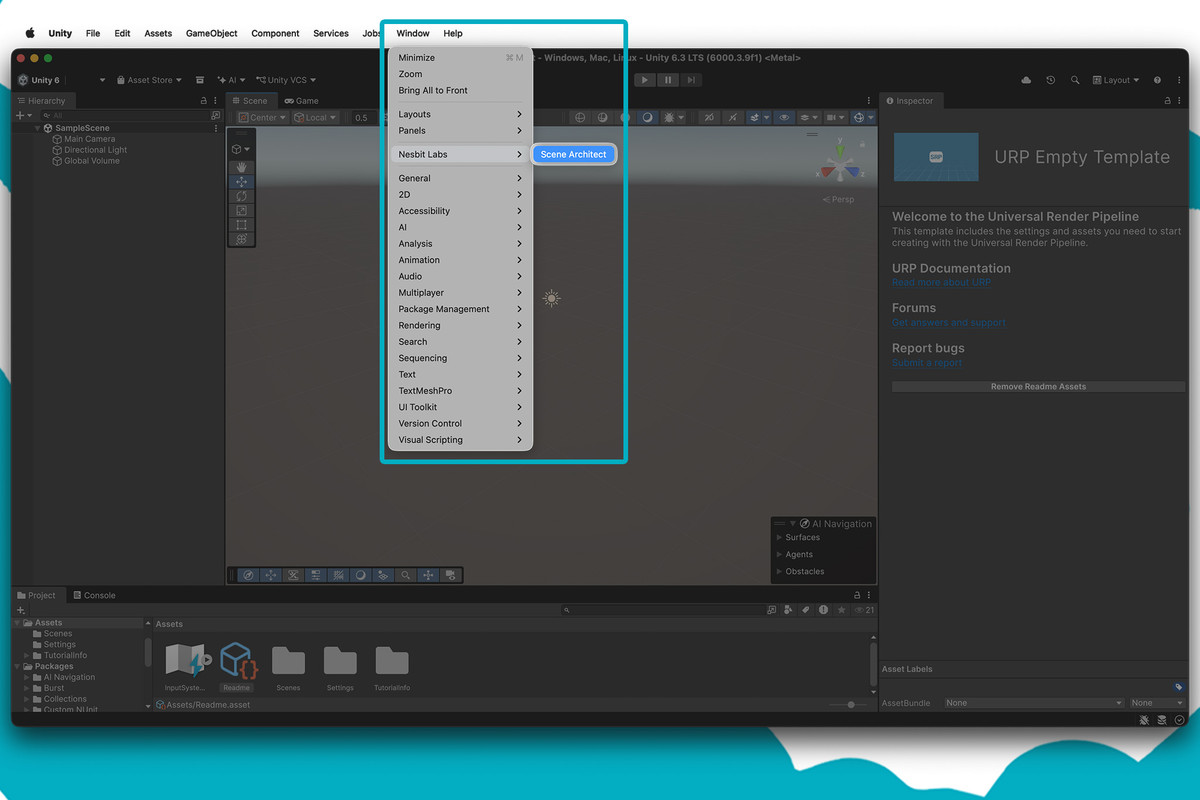Image resolution: width=1200 pixels, height=800 pixels.
Task: Open the AI dropdown in toolbar
Action: point(231,80)
